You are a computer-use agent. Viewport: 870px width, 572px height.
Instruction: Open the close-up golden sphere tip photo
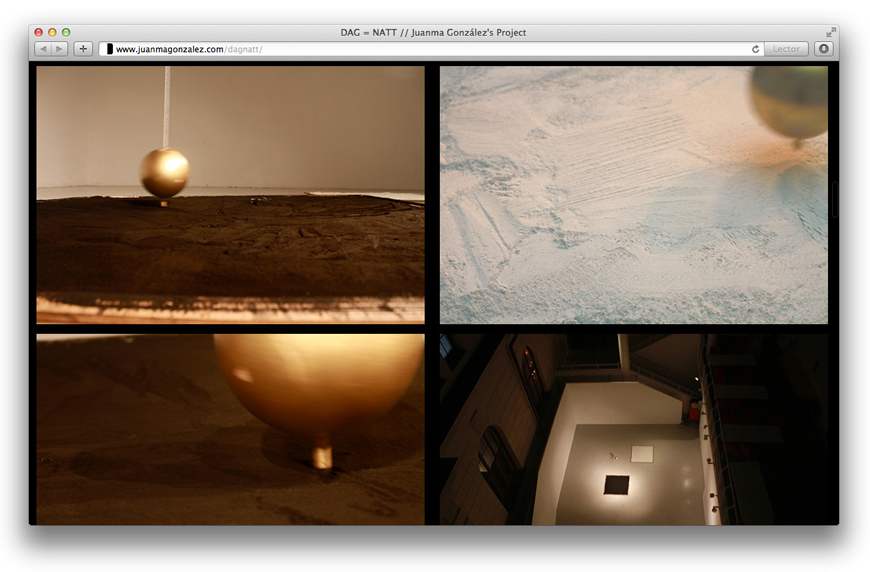(x=230, y=429)
